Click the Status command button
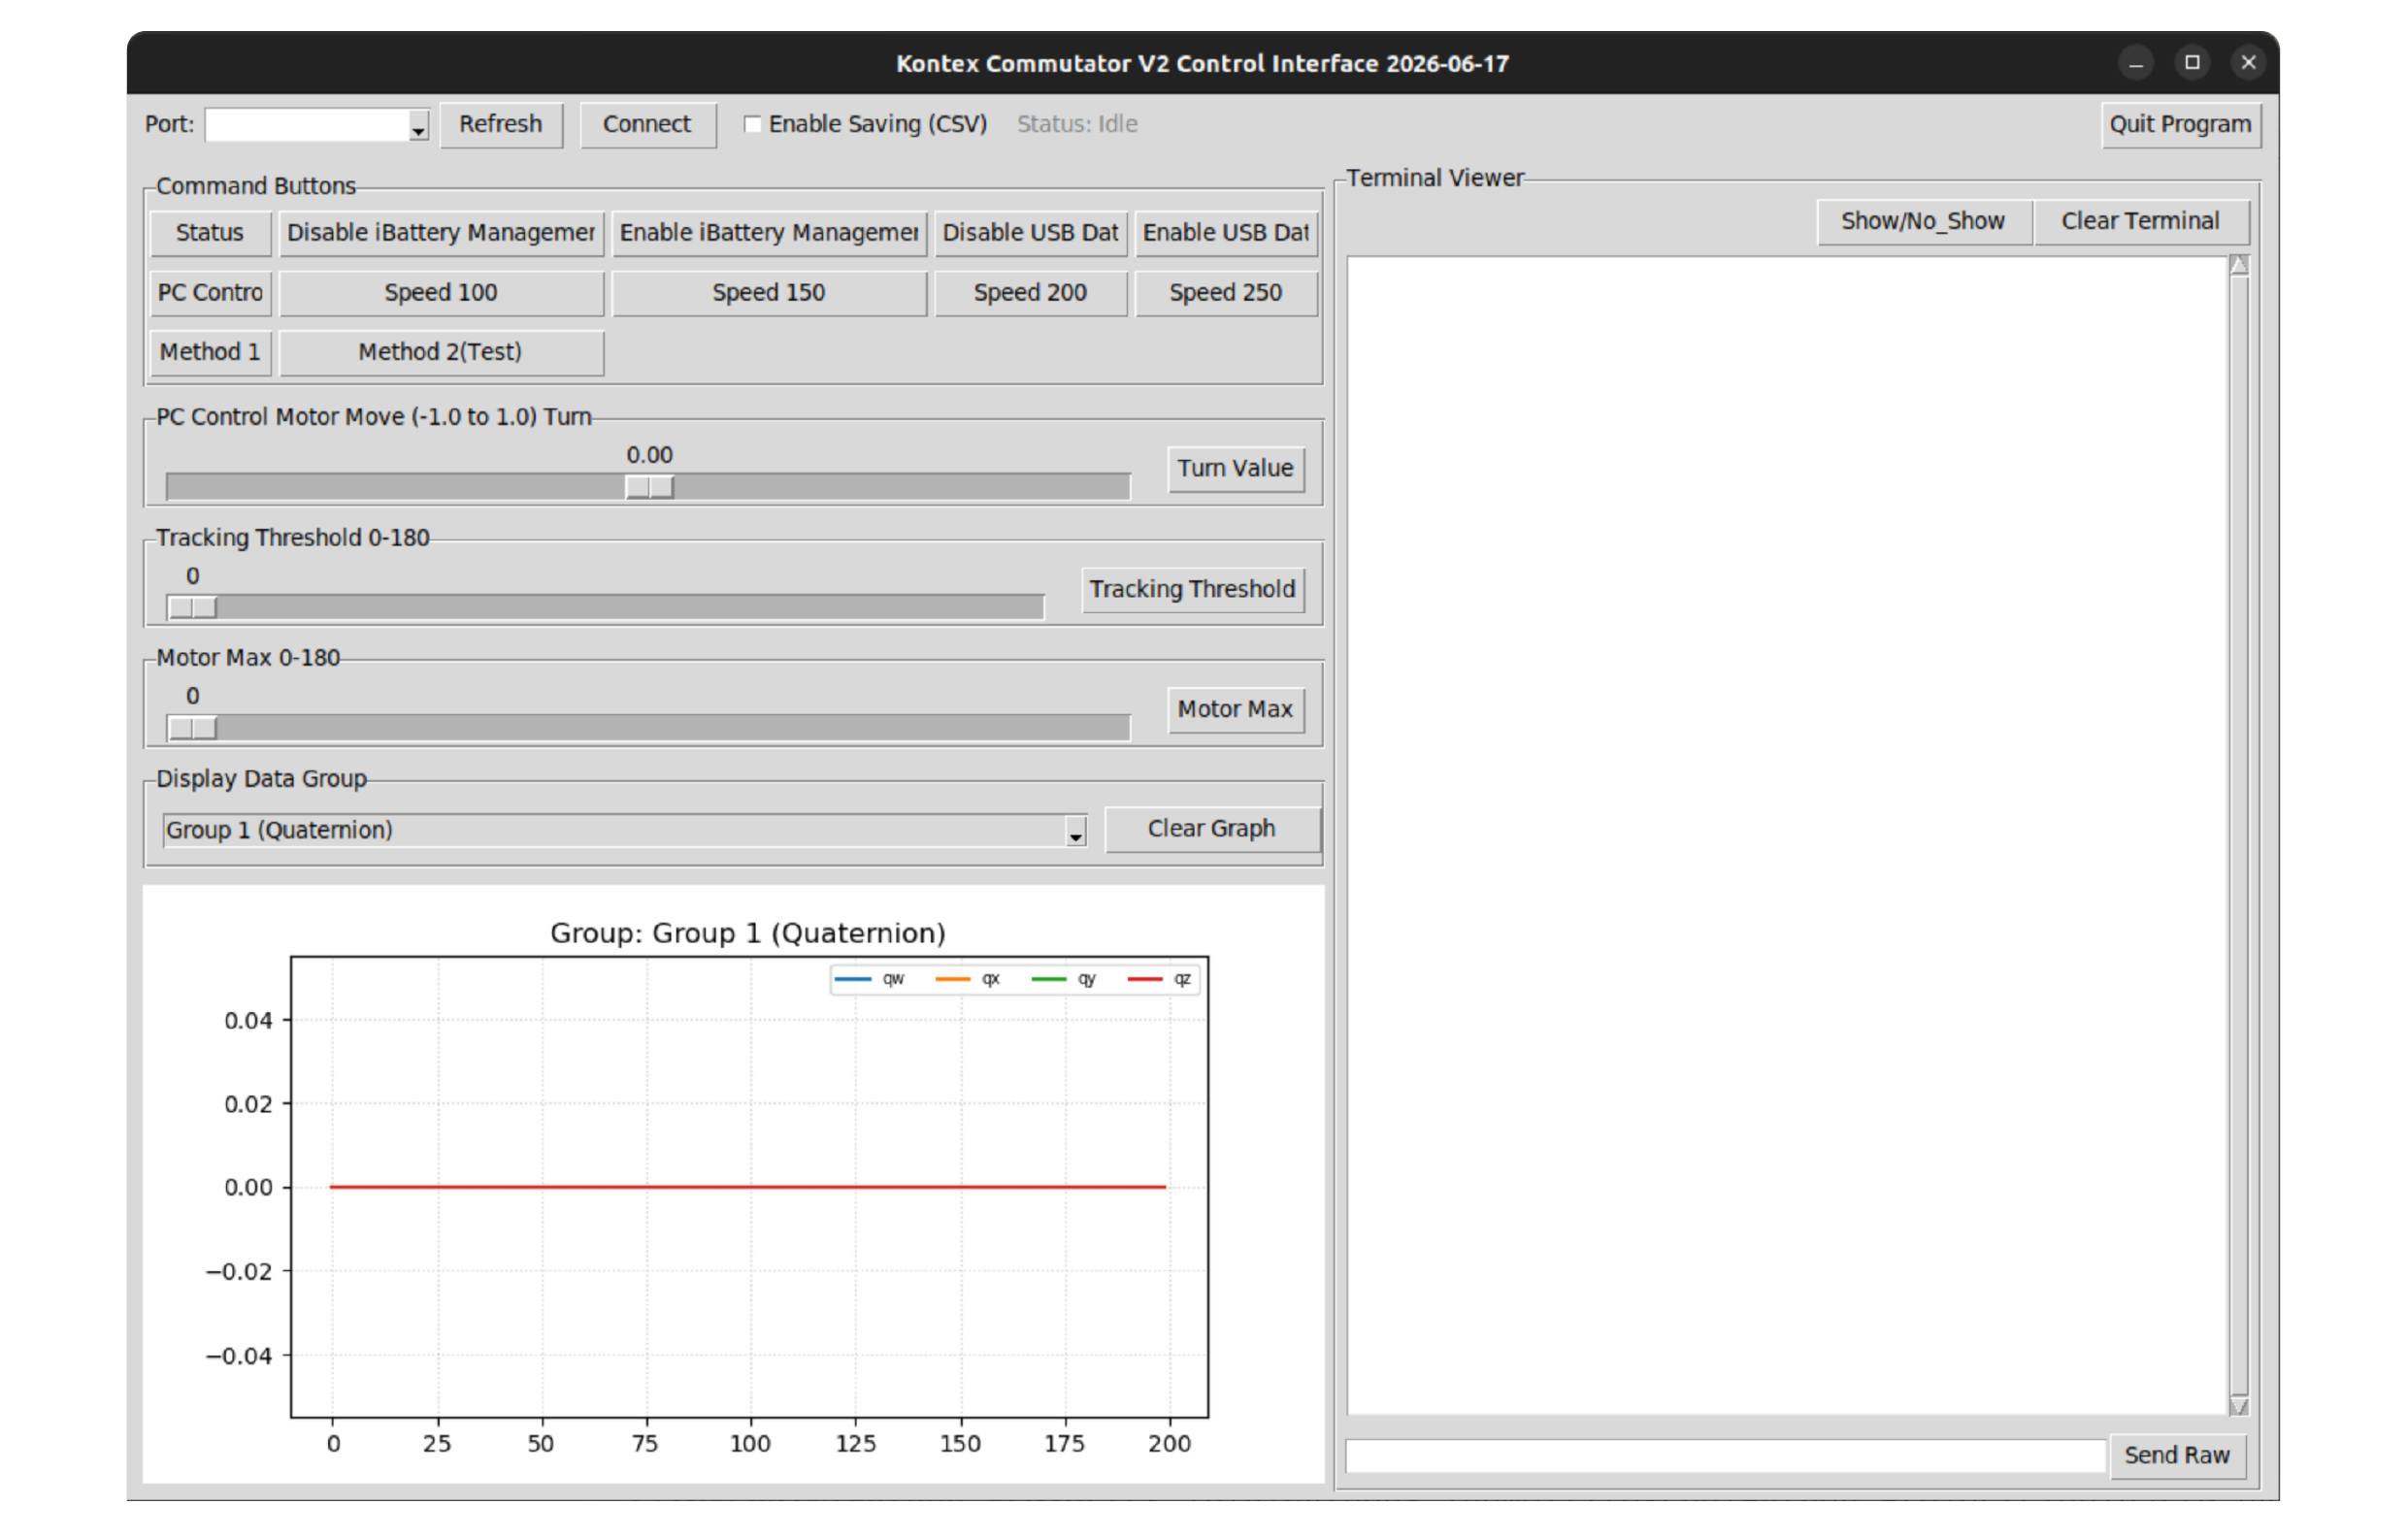Viewport: 2408px width, 1537px height. (x=210, y=234)
